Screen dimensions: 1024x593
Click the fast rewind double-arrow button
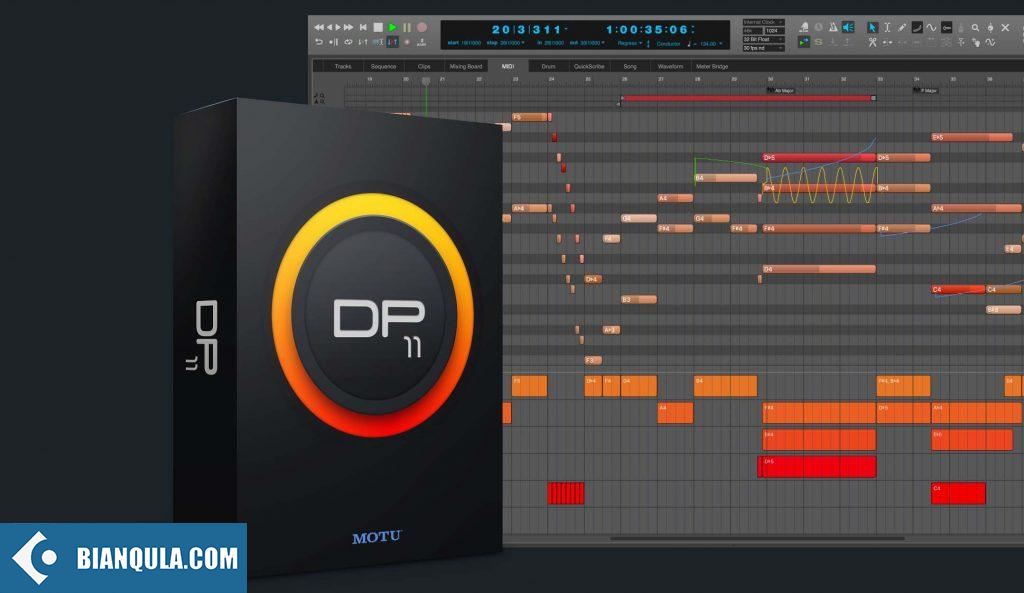(x=319, y=27)
